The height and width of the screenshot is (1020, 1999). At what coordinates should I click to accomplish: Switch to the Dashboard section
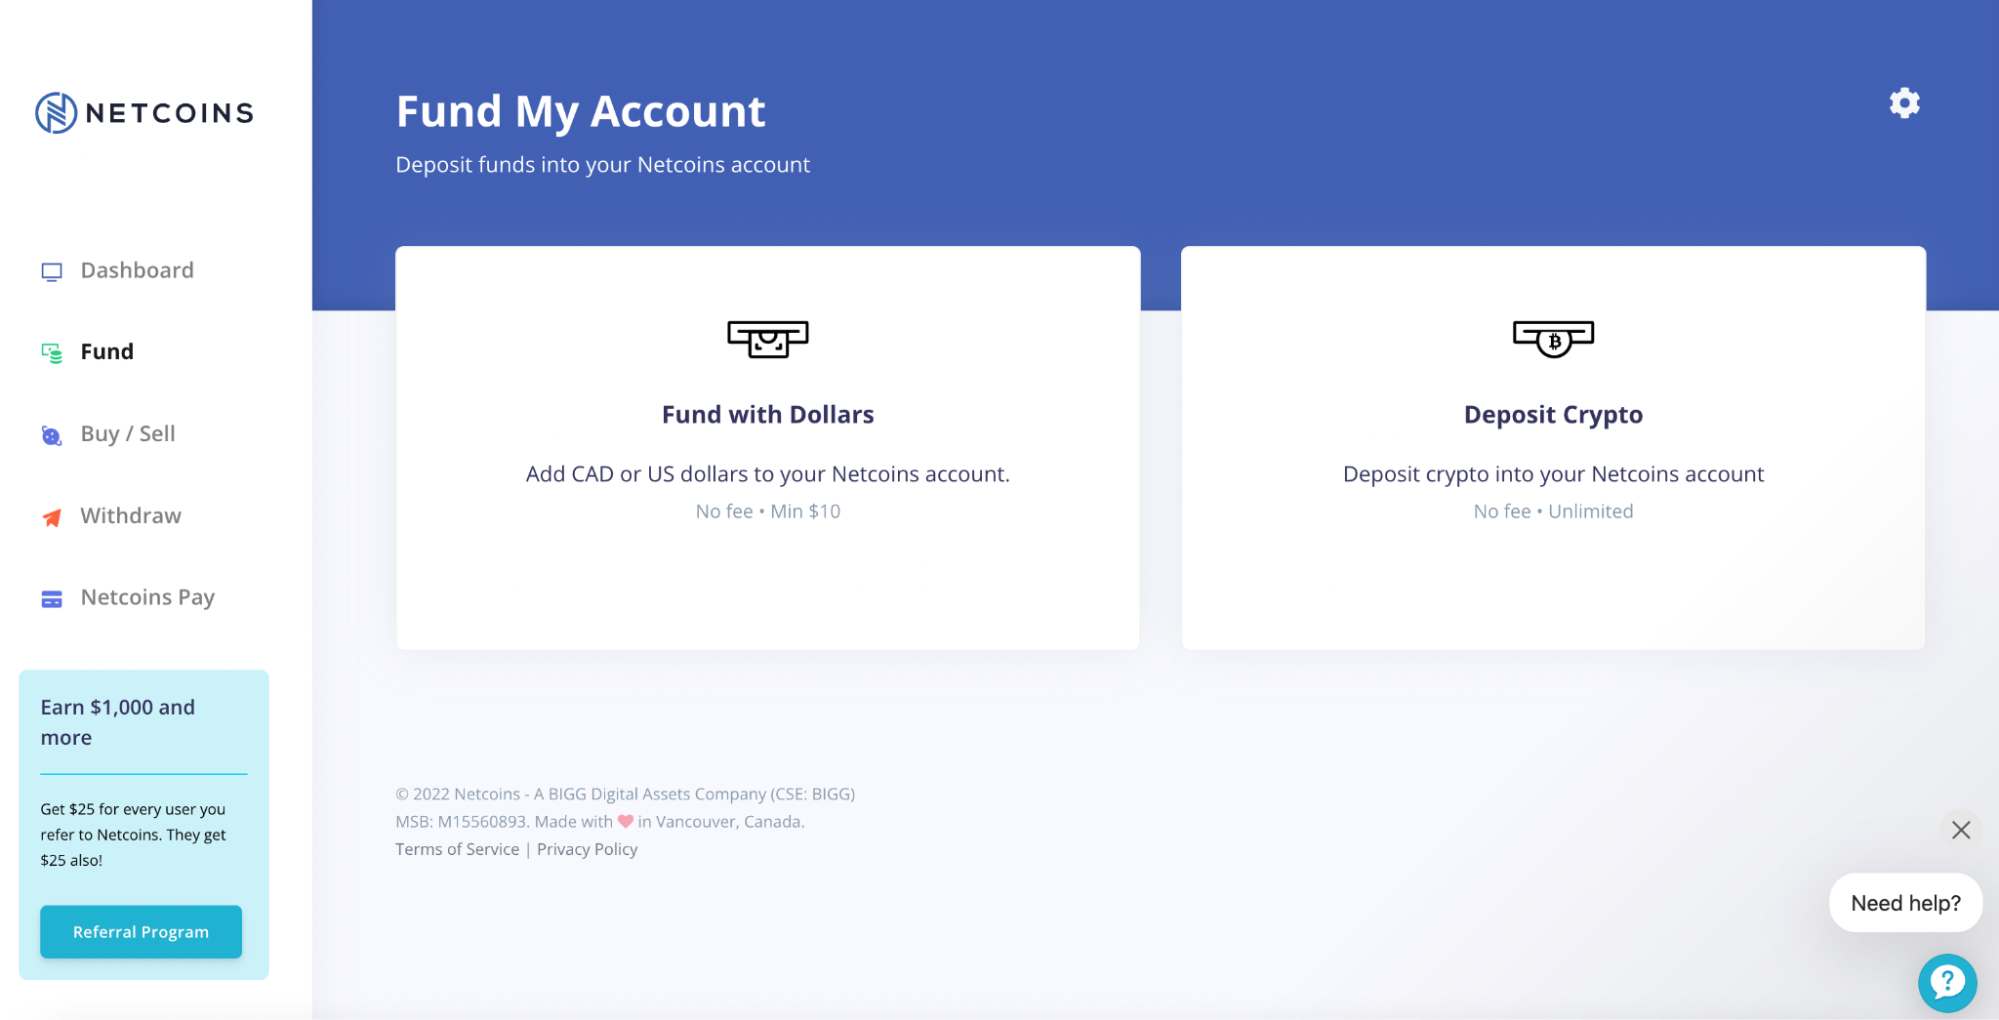click(x=136, y=270)
